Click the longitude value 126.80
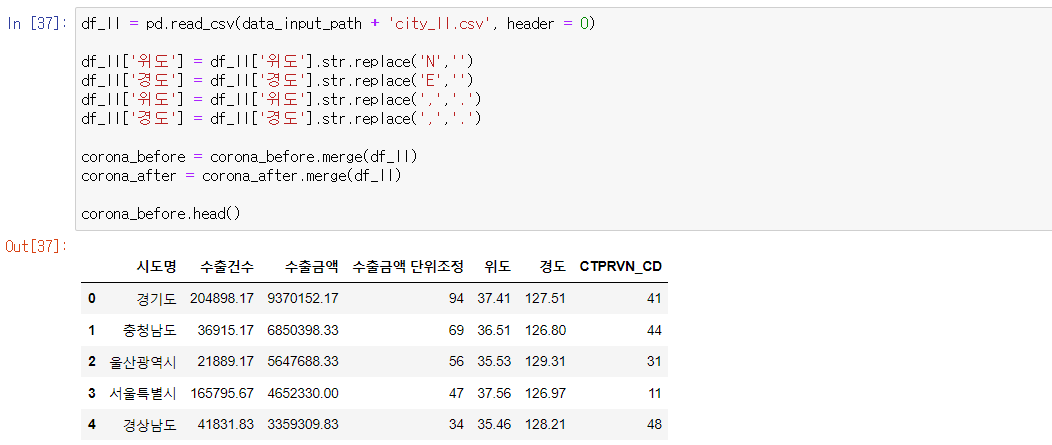This screenshot has width=1052, height=445. [545, 330]
